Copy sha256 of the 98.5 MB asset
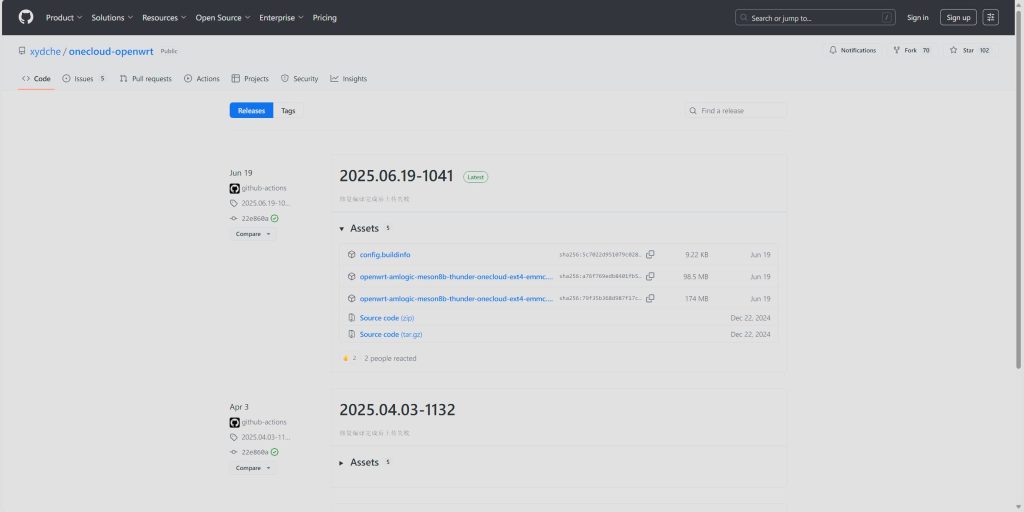 pyautogui.click(x=650, y=276)
